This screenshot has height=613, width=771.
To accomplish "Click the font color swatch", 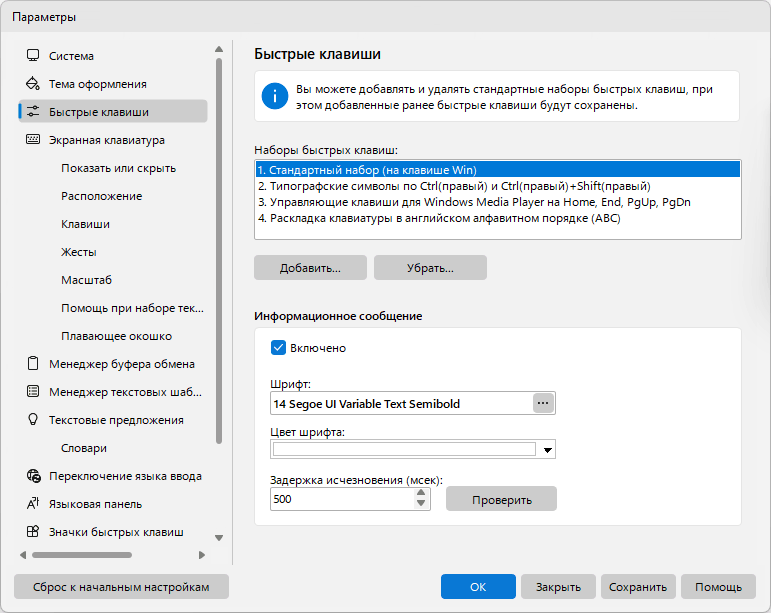I will (404, 449).
